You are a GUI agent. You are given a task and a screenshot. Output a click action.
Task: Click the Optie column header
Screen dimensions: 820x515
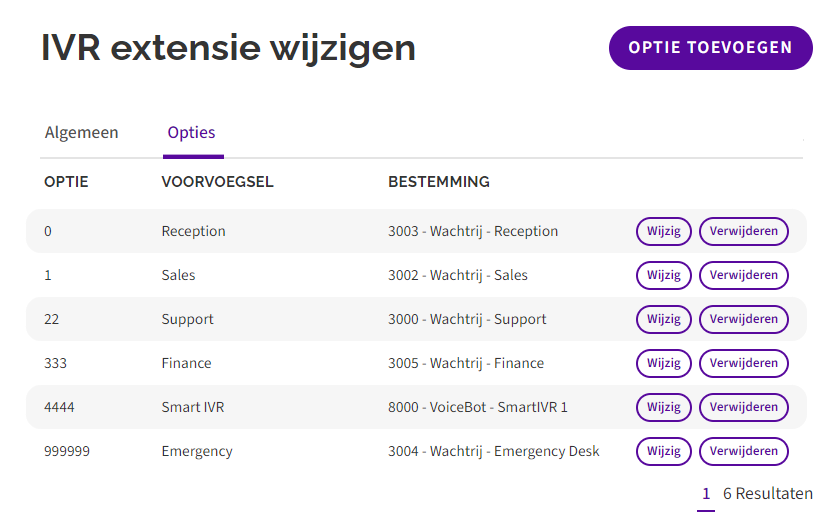(66, 182)
